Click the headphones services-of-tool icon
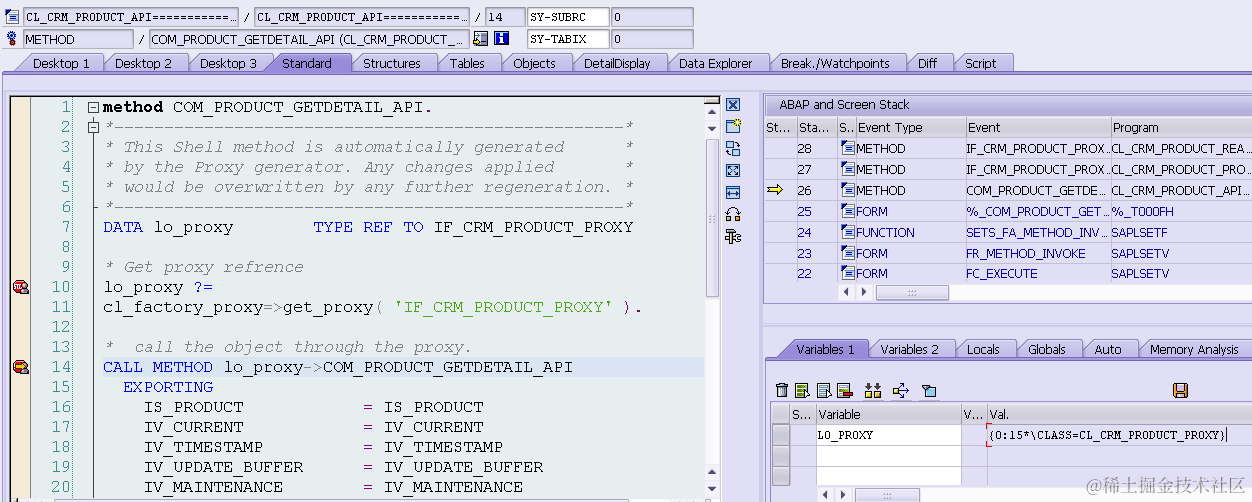The image size is (1252, 502). (x=733, y=214)
